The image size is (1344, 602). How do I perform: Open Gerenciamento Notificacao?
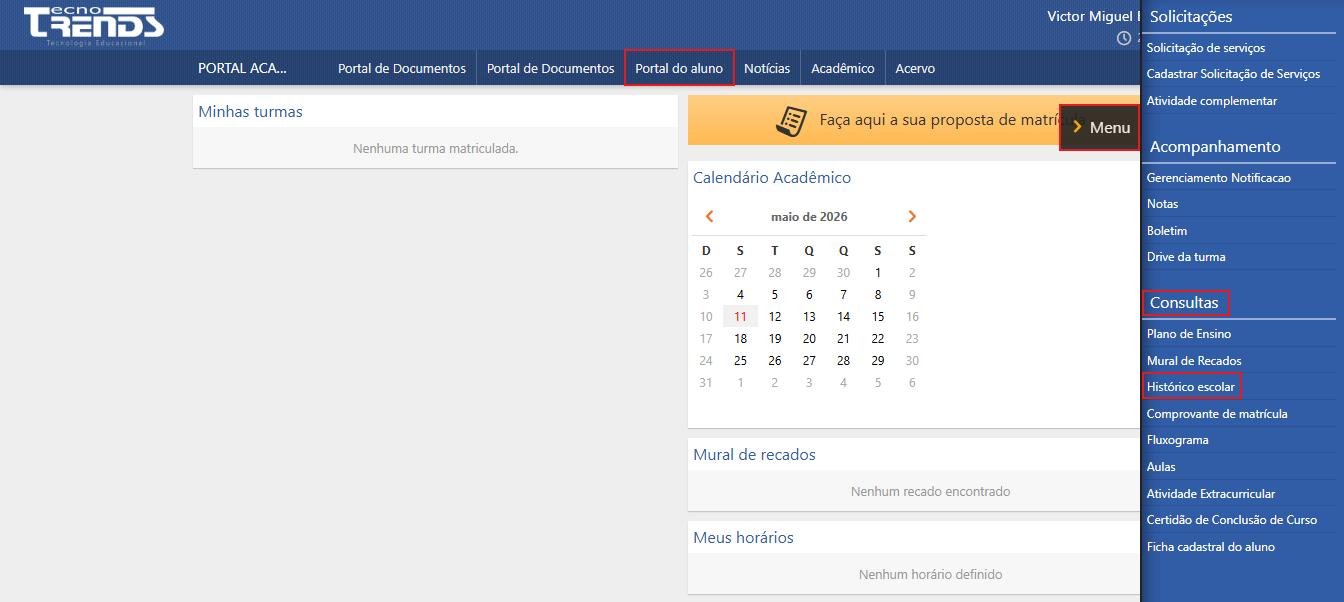[x=1219, y=178]
